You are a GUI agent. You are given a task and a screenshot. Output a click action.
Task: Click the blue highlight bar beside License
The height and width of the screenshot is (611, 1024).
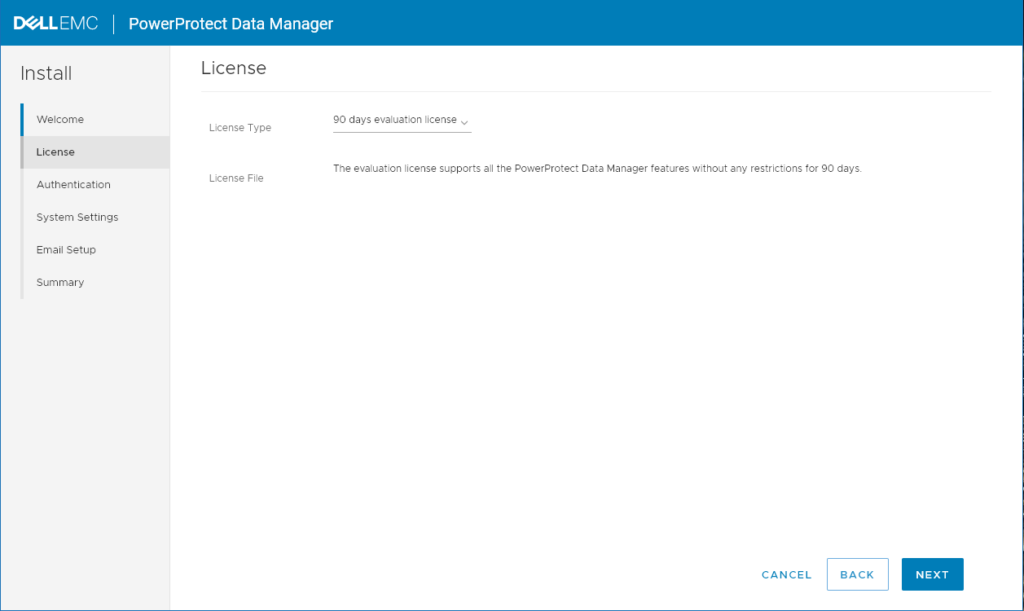[22, 151]
